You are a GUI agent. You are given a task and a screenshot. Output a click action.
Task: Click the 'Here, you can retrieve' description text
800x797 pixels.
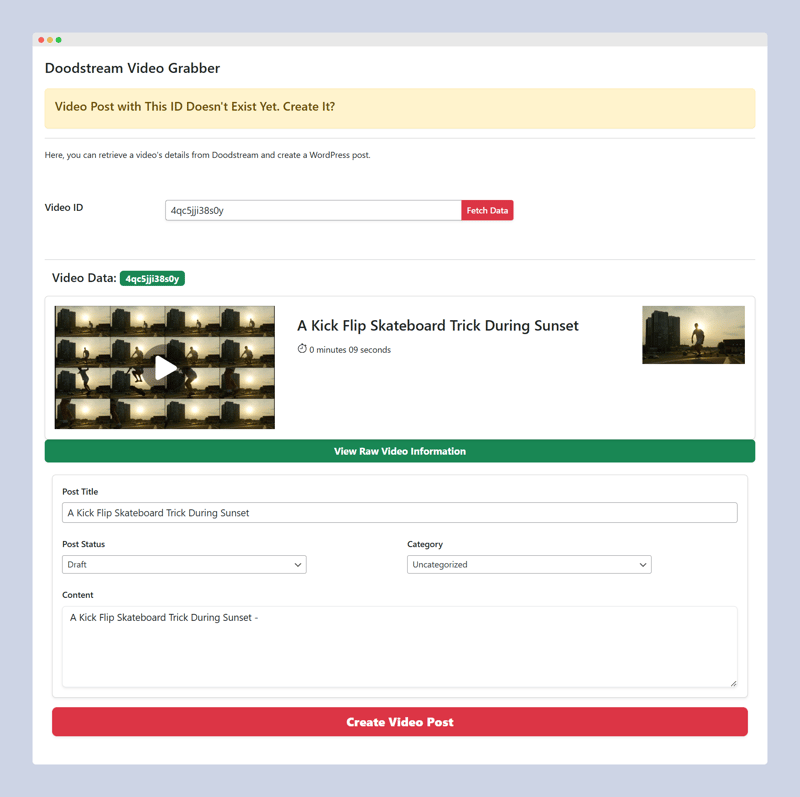207,155
